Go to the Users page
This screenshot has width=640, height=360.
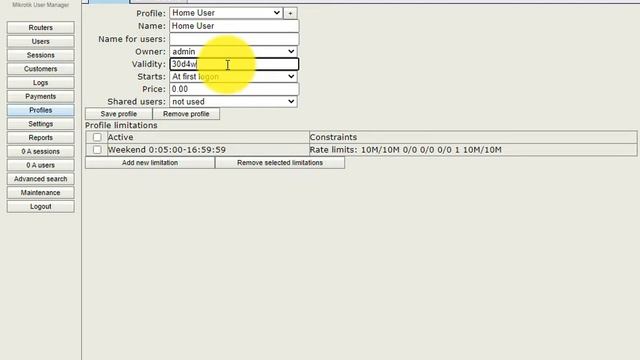[x=40, y=41]
